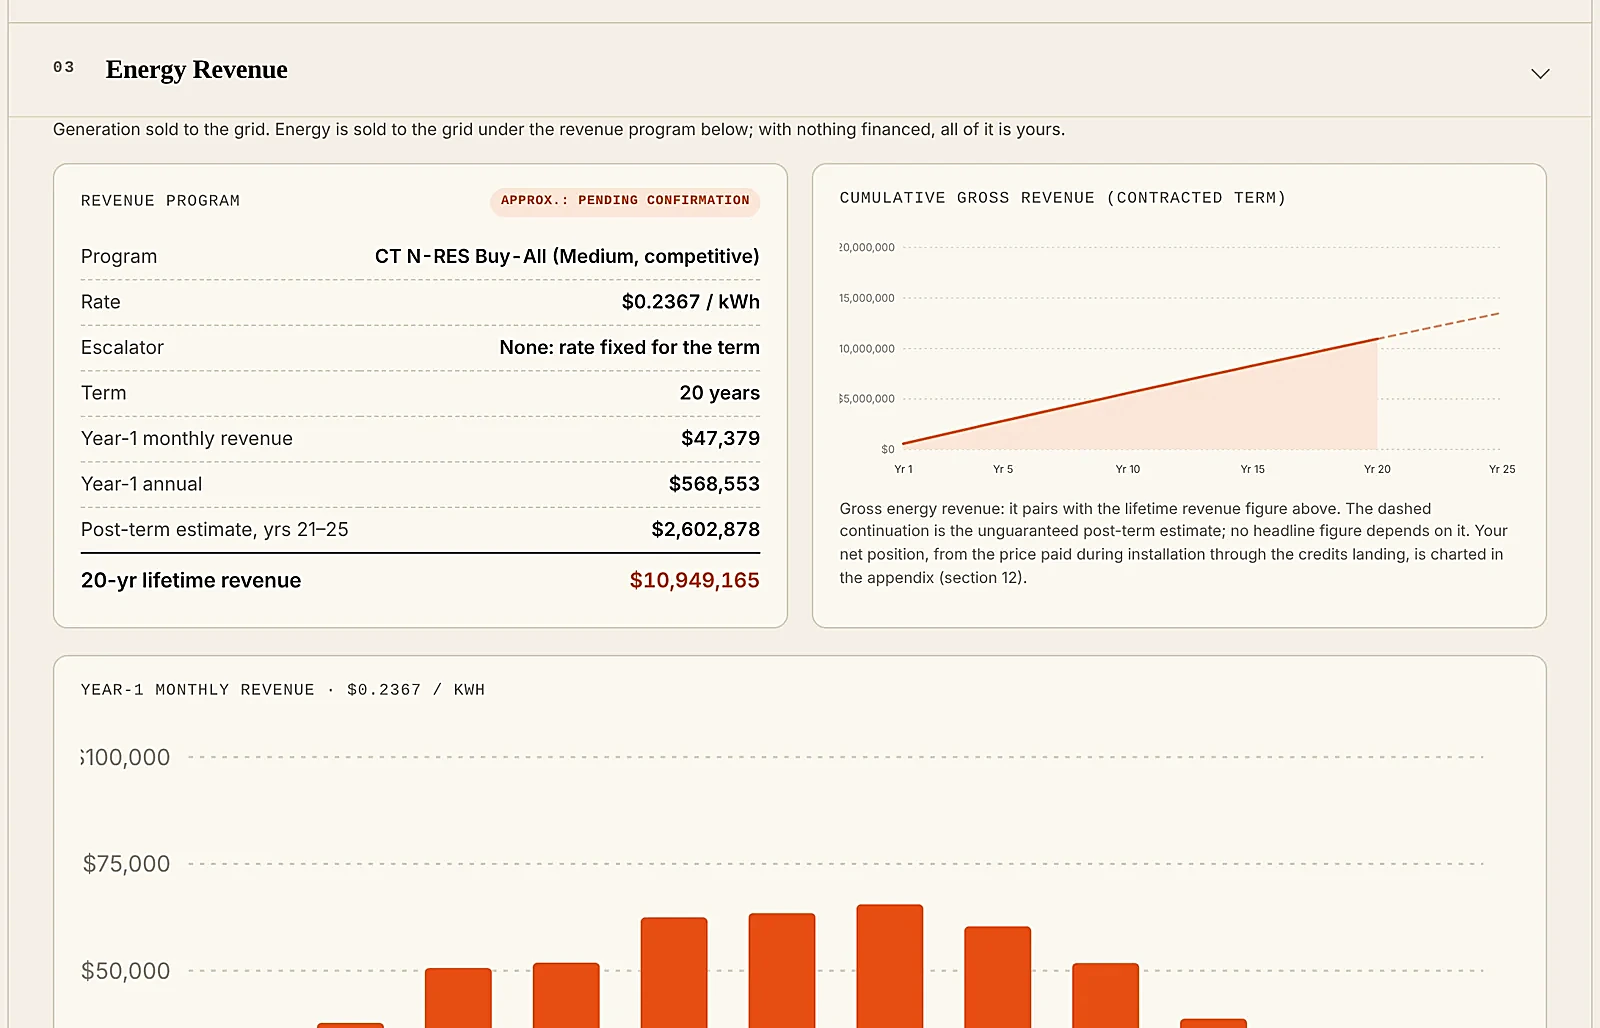Click the 'Escalator' row label
The height and width of the screenshot is (1028, 1600).
122,347
